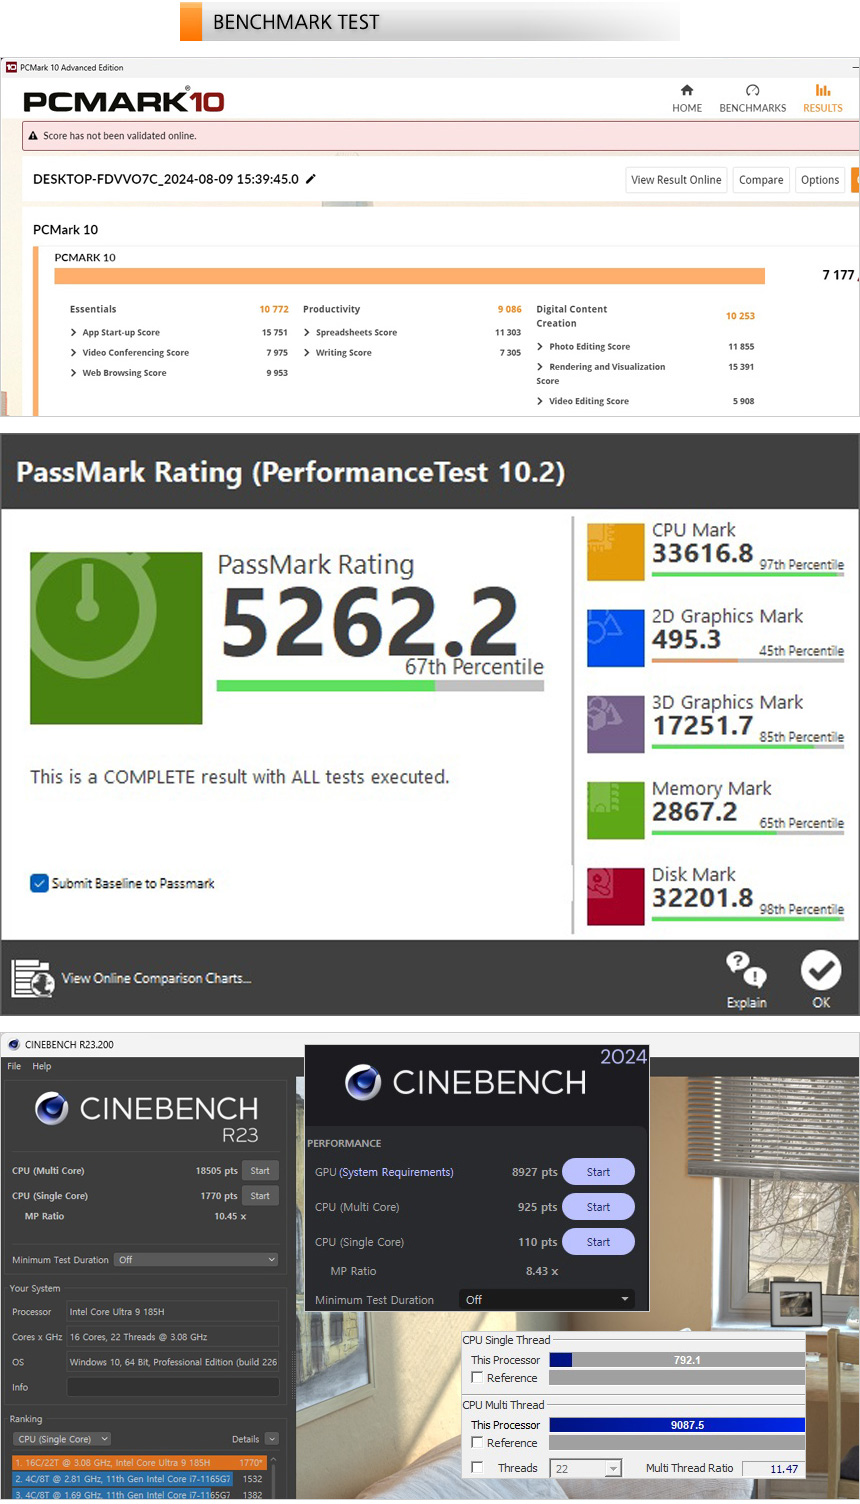Open the CPU (Single Core) ranking dropdown
The image size is (860, 1504).
click(x=62, y=1439)
